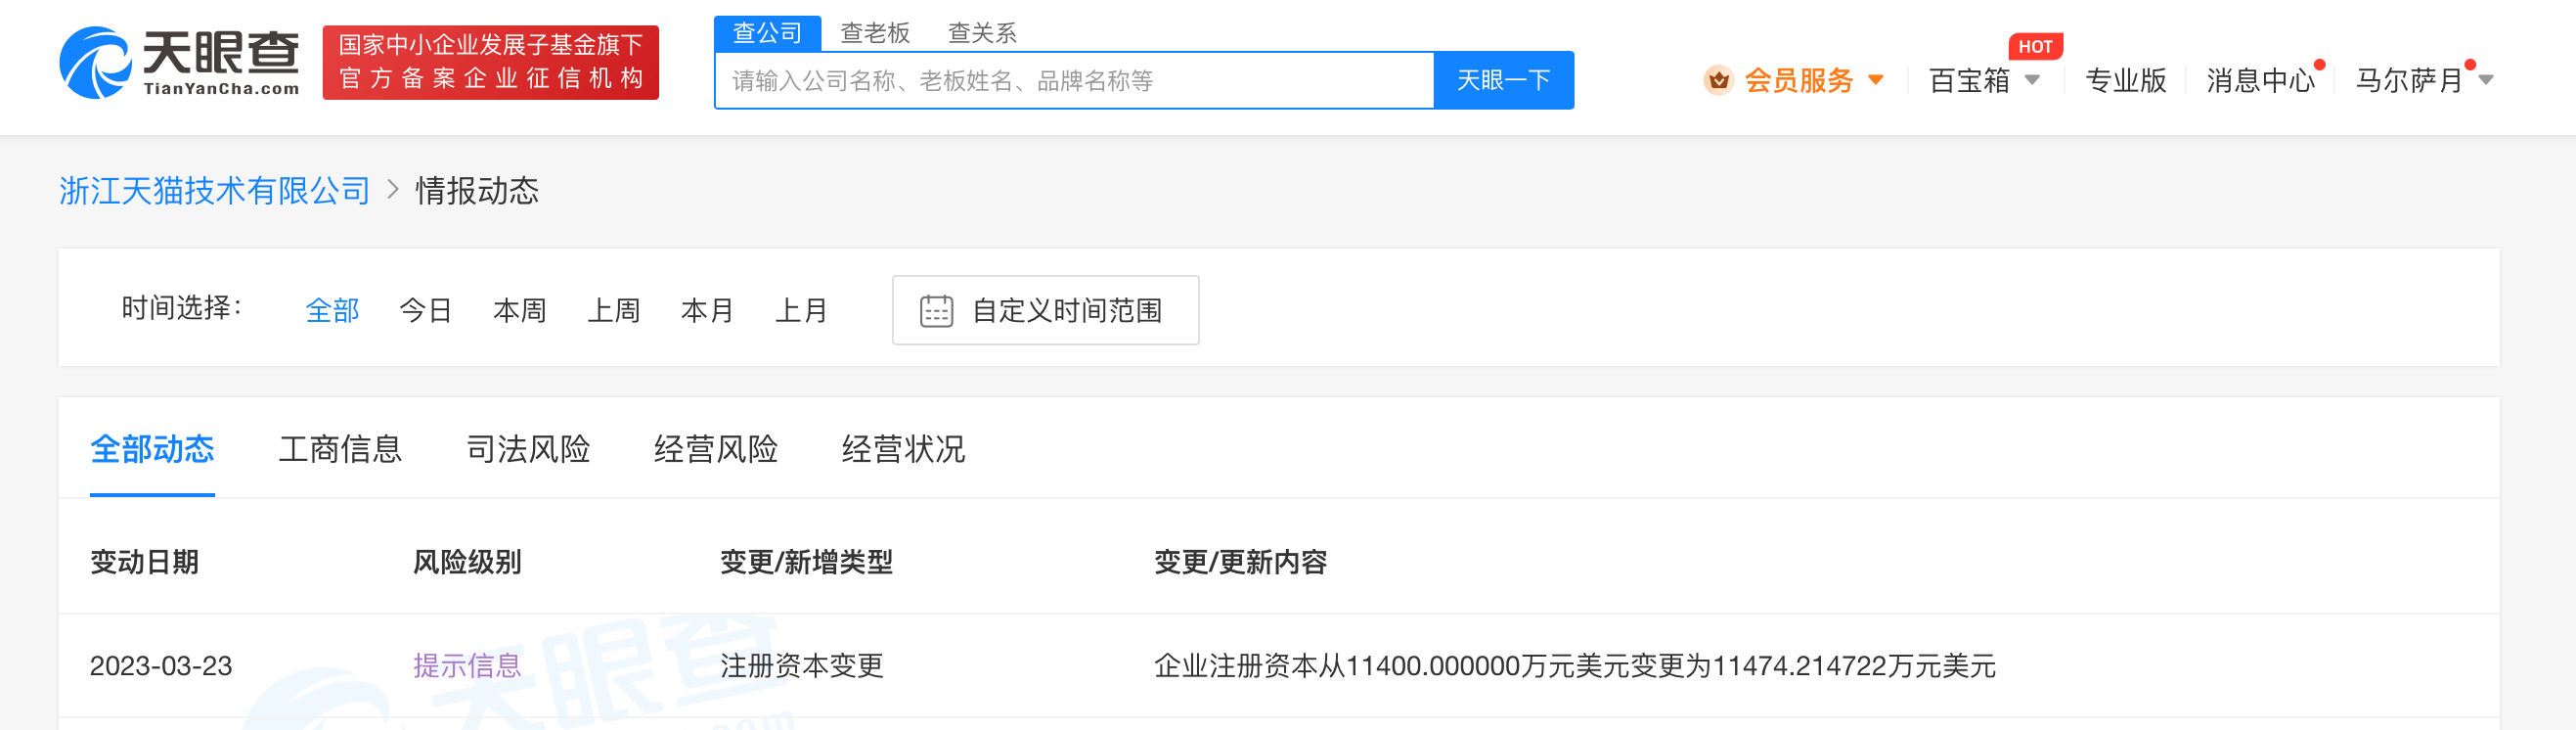
Task: Open the 会员服务 menu
Action: 1799,80
